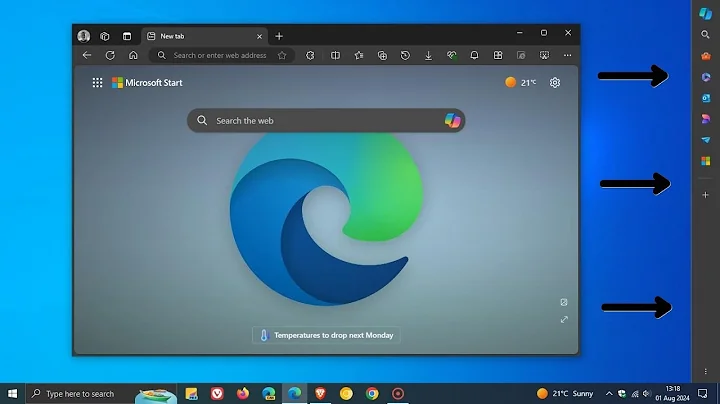
Task: Launch Firefox from the taskbar
Action: point(243,393)
